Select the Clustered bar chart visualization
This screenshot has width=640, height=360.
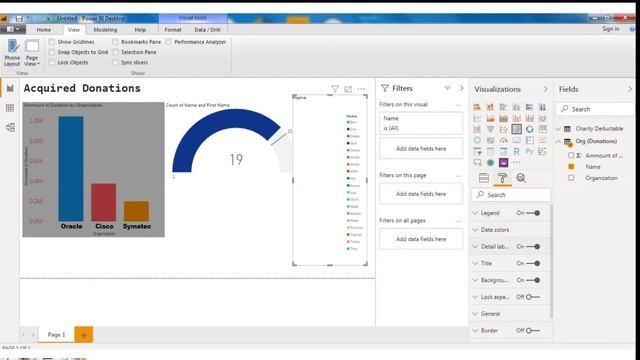click(503, 107)
